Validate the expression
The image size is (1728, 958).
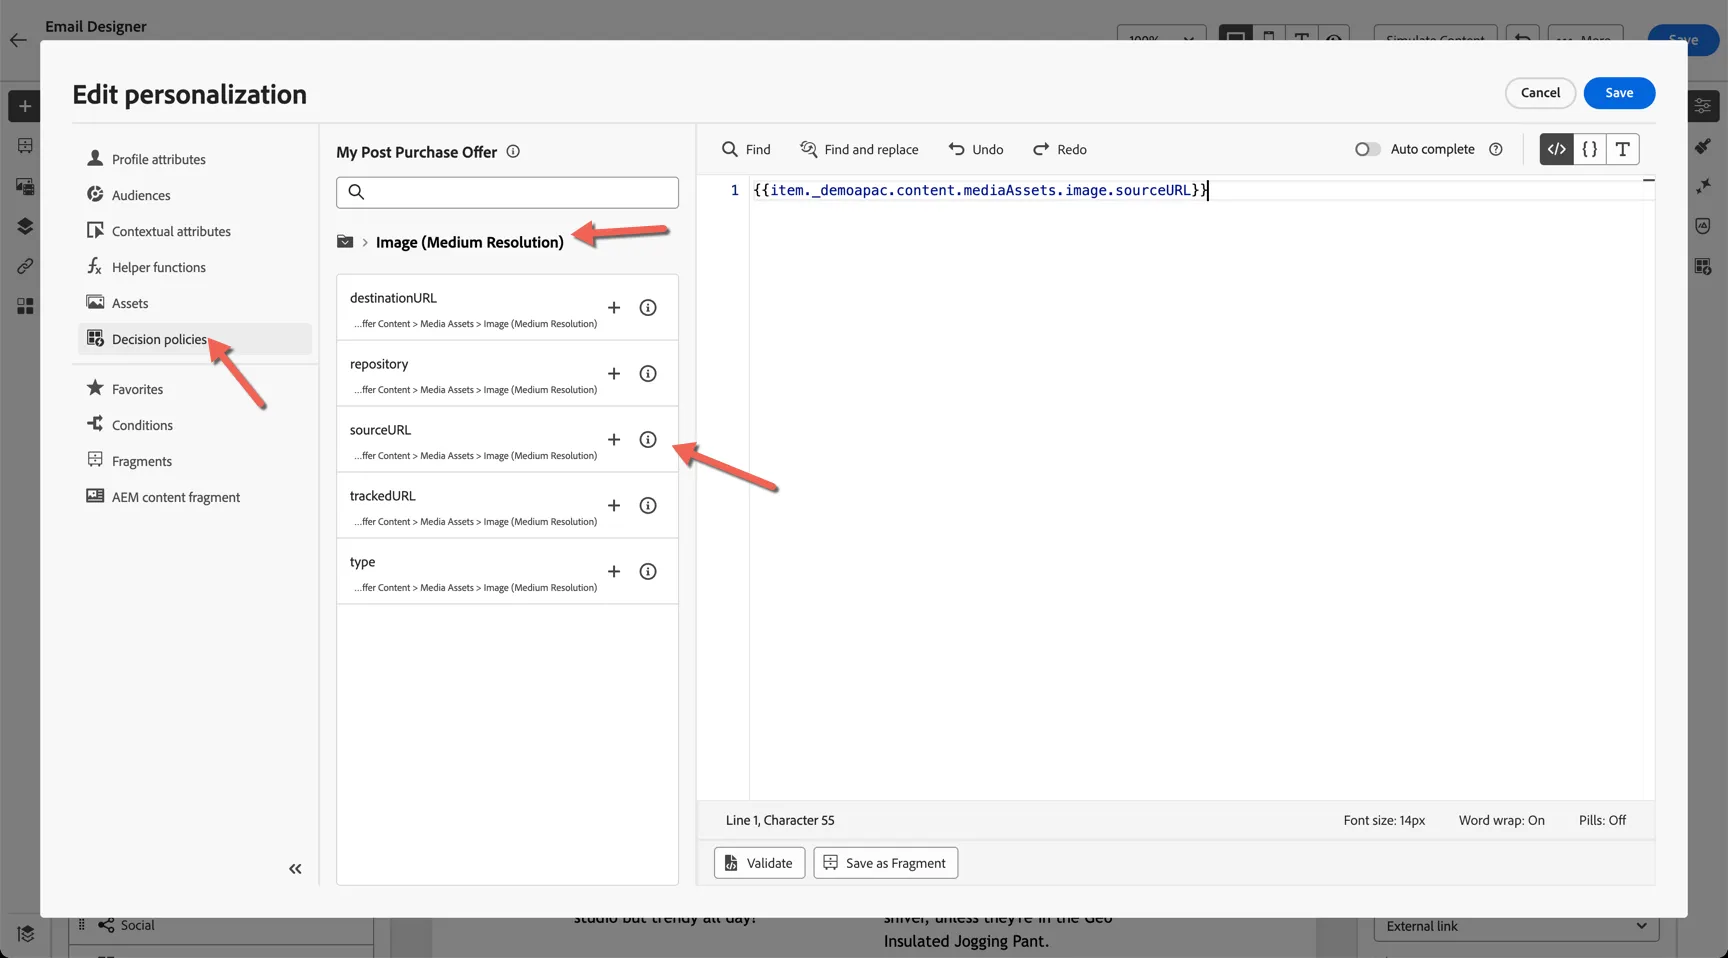(759, 863)
